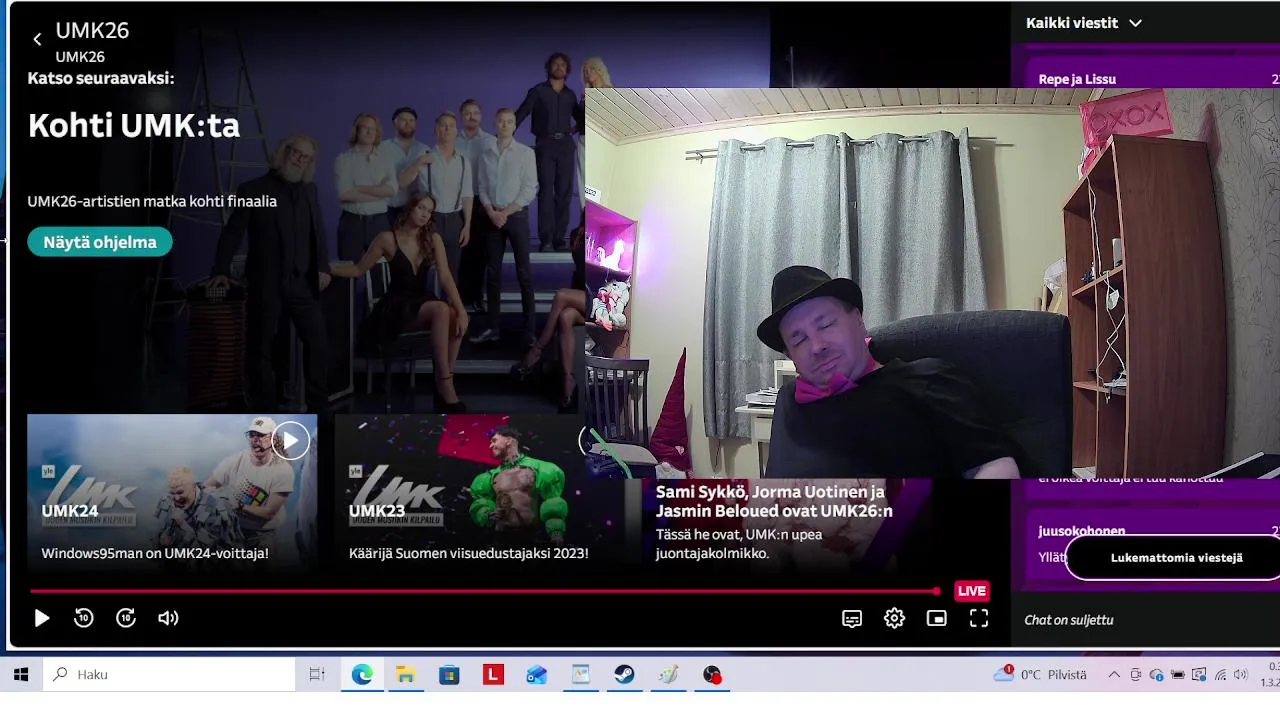Open the UMK24 Windows95man thumbnail

click(172, 493)
